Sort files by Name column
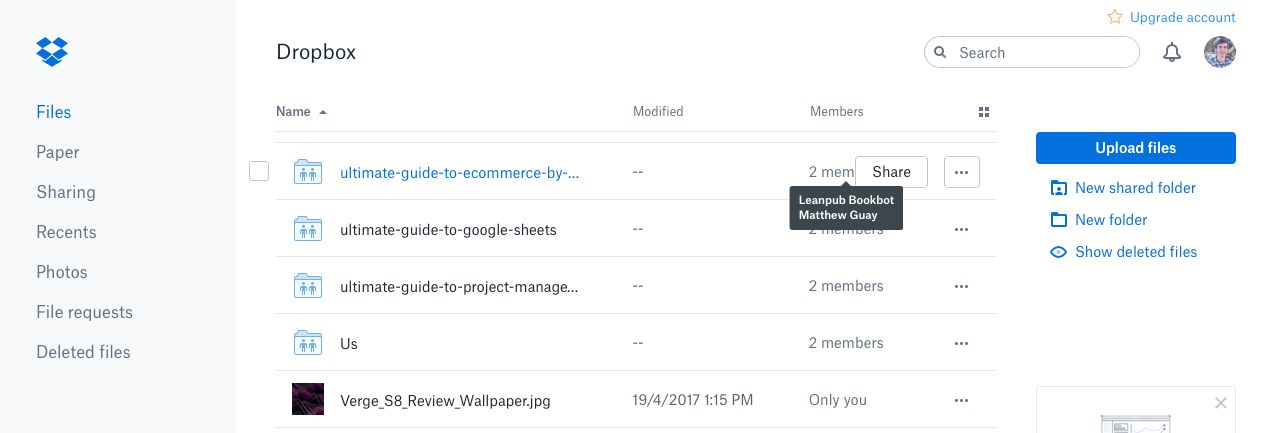The height and width of the screenshot is (433, 1271). (294, 112)
